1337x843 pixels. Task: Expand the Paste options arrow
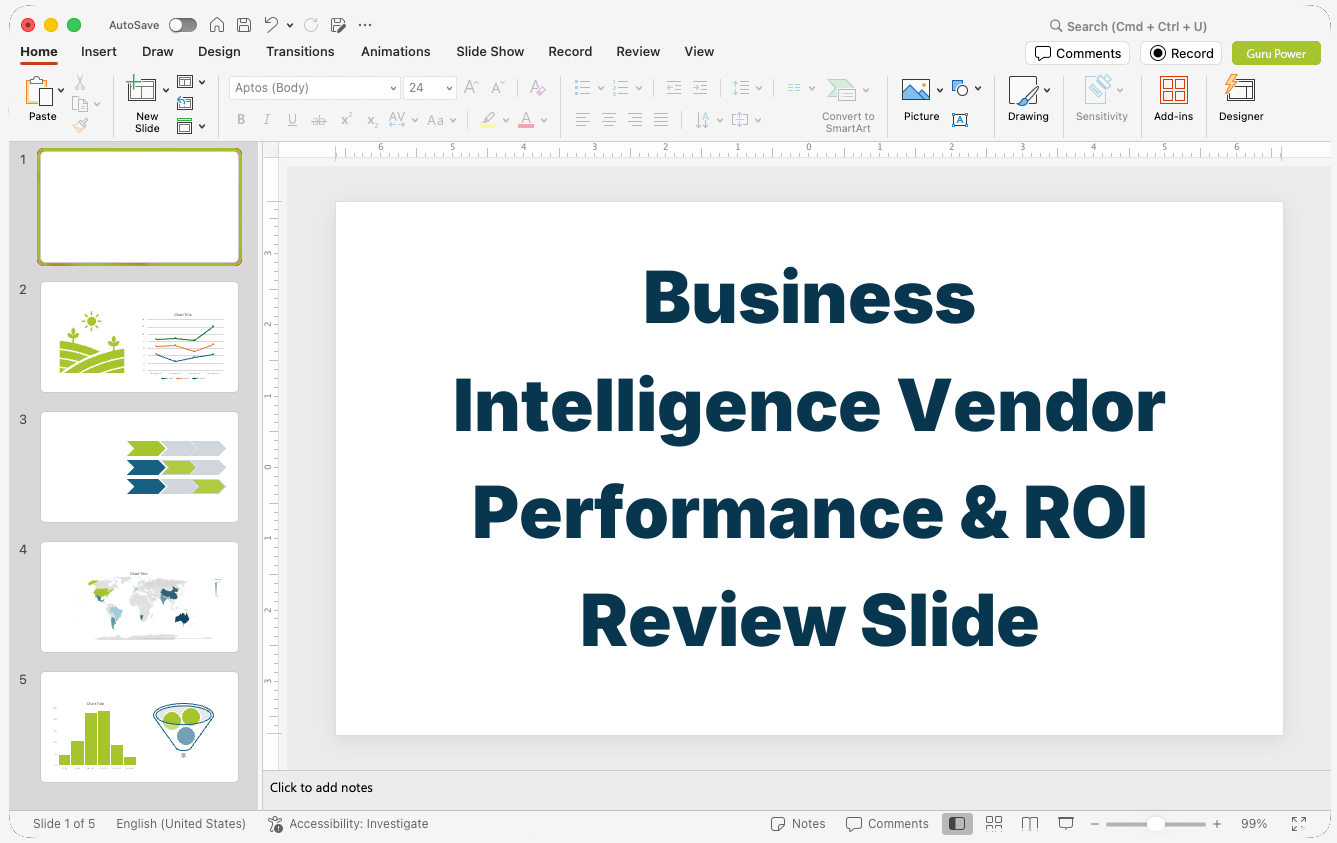pos(62,91)
